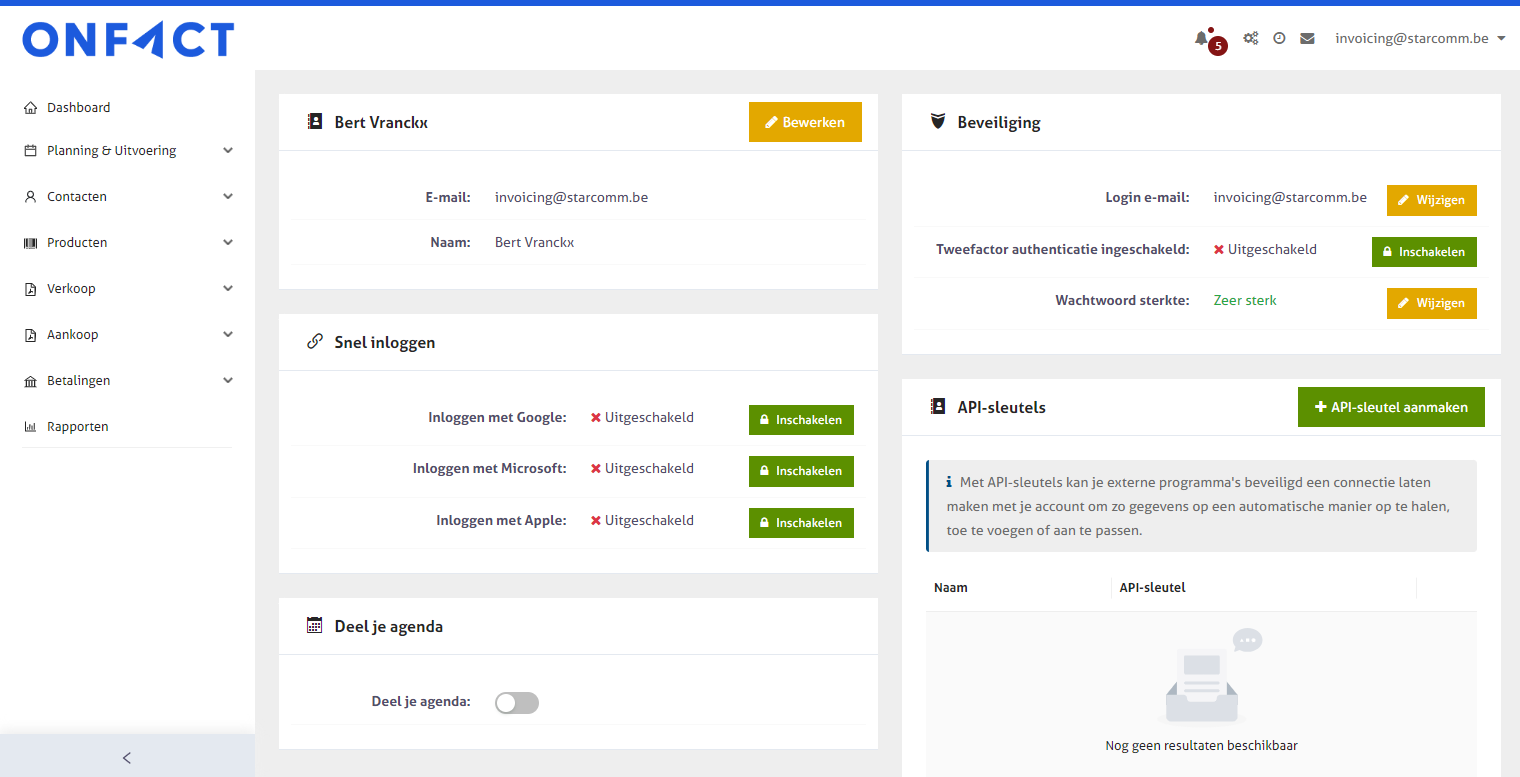Click the settings gears icon
1520x777 pixels.
[1250, 39]
